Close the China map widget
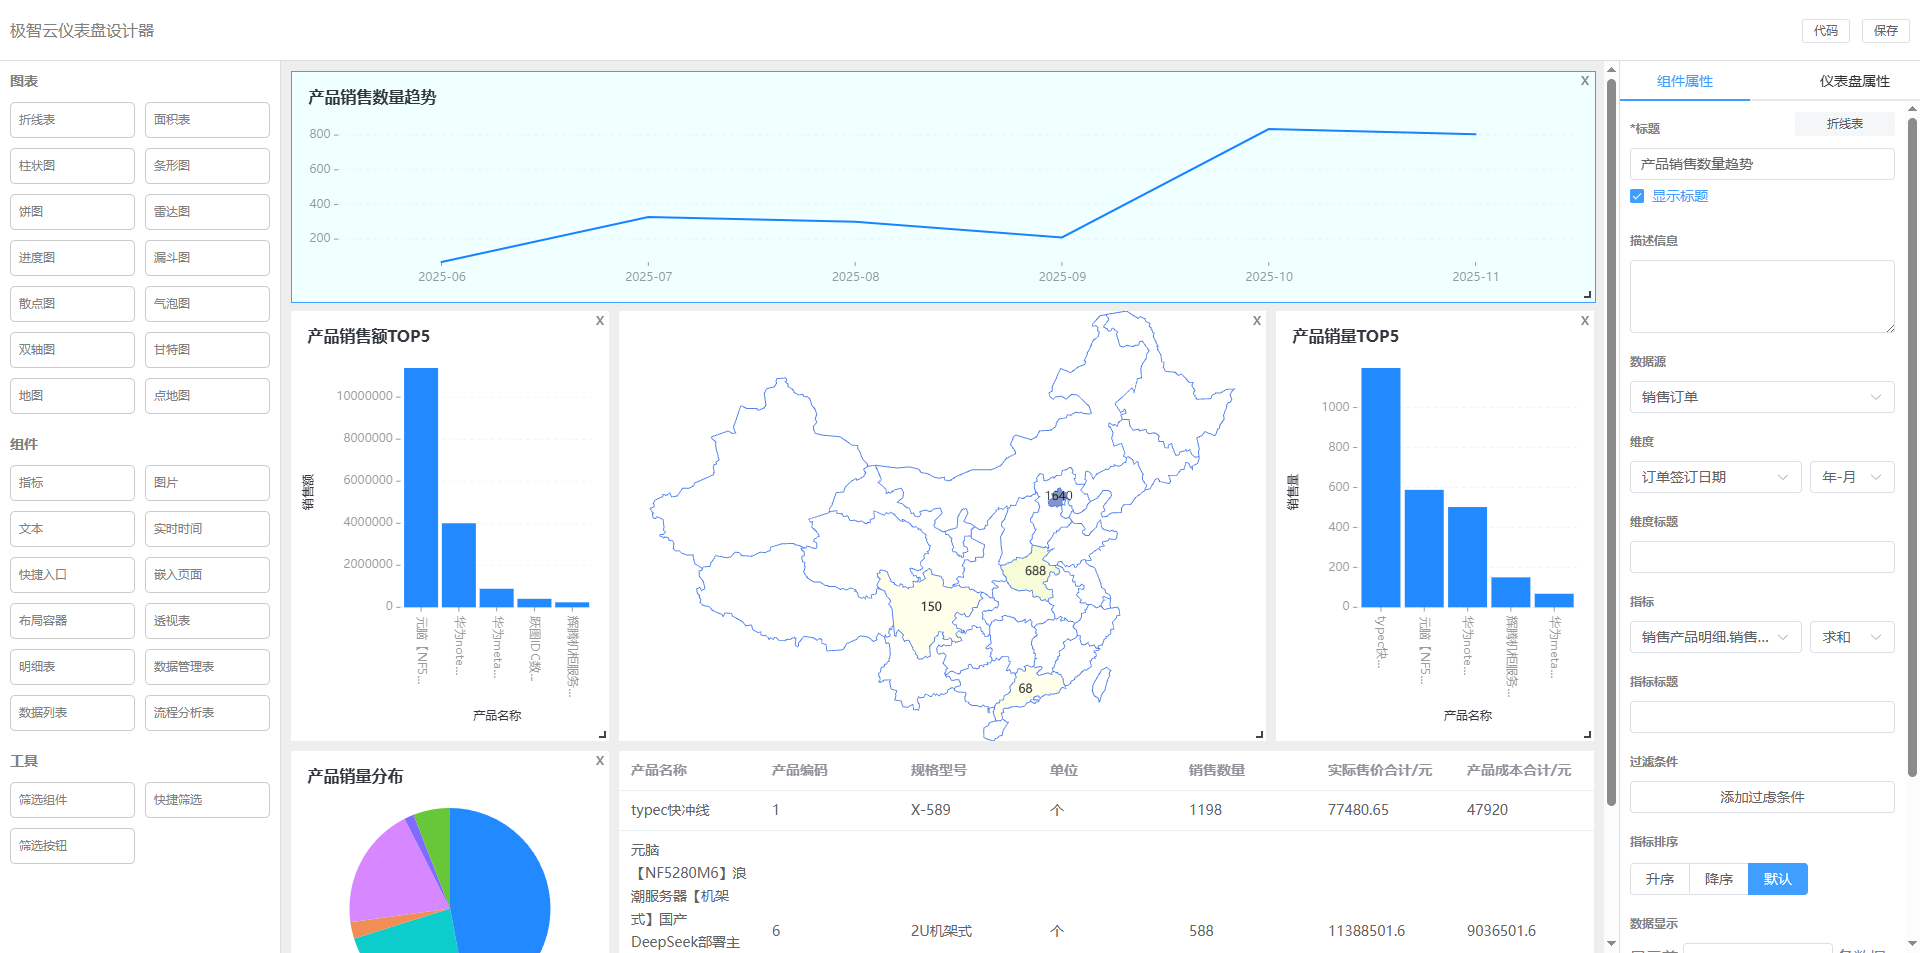Viewport: 1920px width, 953px height. (1257, 321)
